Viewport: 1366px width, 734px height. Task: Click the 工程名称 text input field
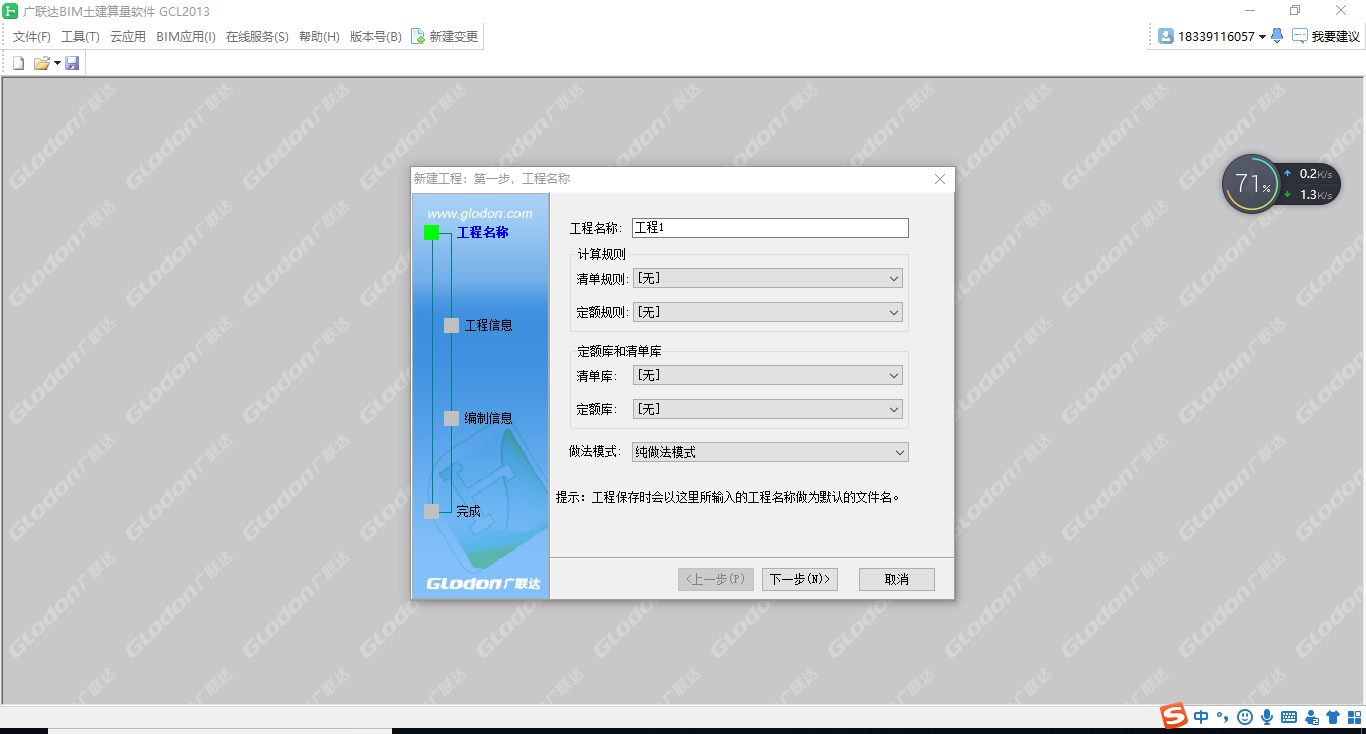tap(770, 228)
